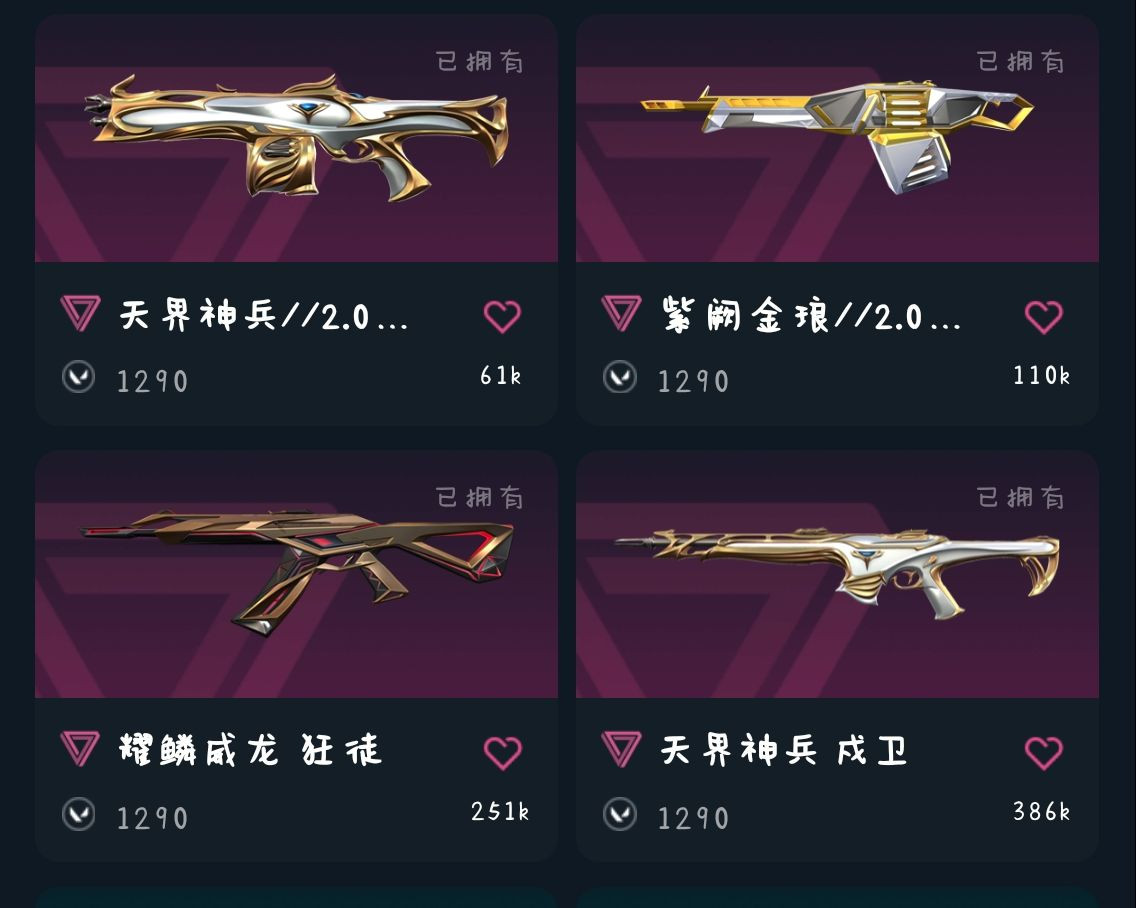Click pink tier triangle icon beside 天界神兵//2.0
Image resolution: width=1136 pixels, height=908 pixels.
click(x=80, y=313)
